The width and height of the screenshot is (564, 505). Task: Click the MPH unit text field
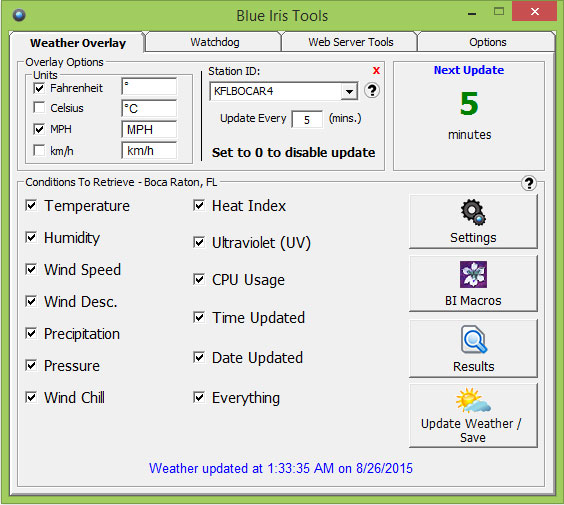coord(149,129)
